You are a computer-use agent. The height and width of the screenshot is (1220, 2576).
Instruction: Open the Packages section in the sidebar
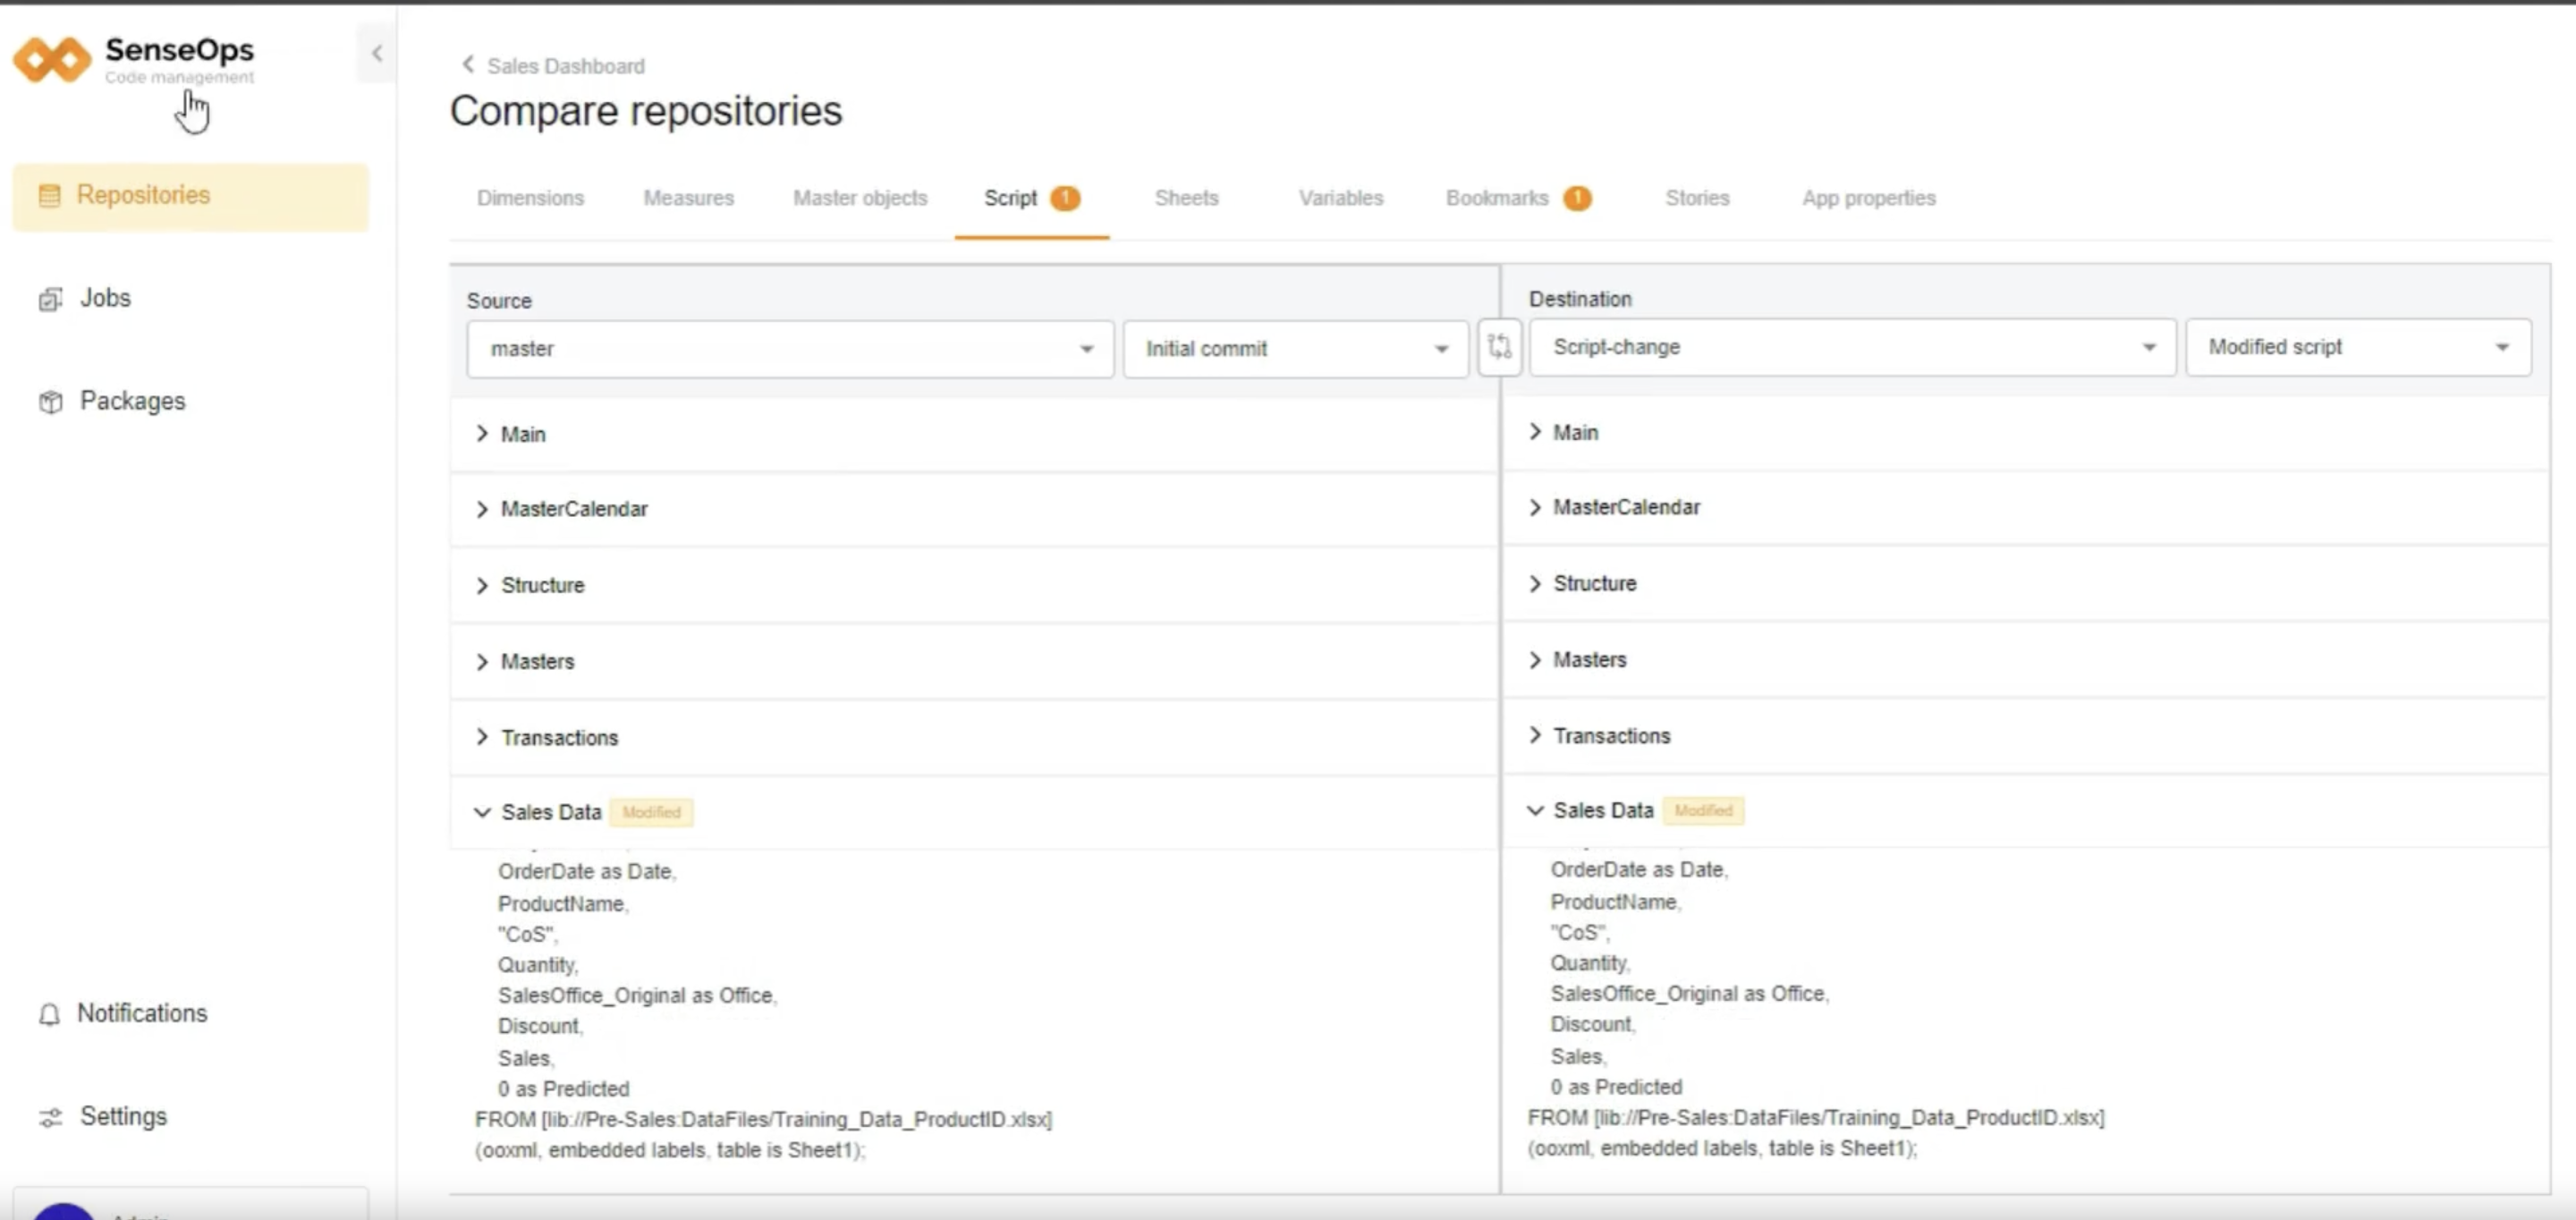point(132,400)
